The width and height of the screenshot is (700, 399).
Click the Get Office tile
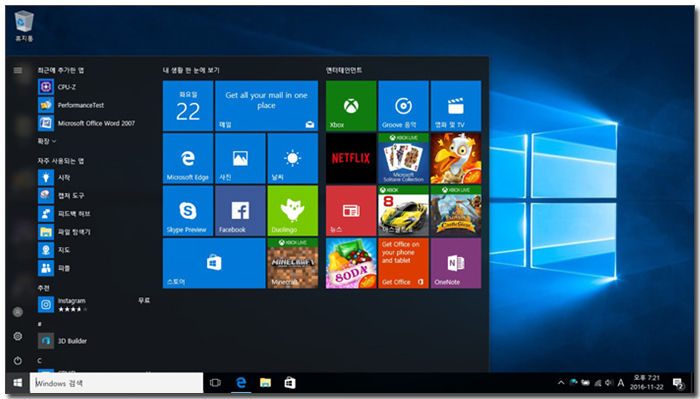click(x=404, y=263)
